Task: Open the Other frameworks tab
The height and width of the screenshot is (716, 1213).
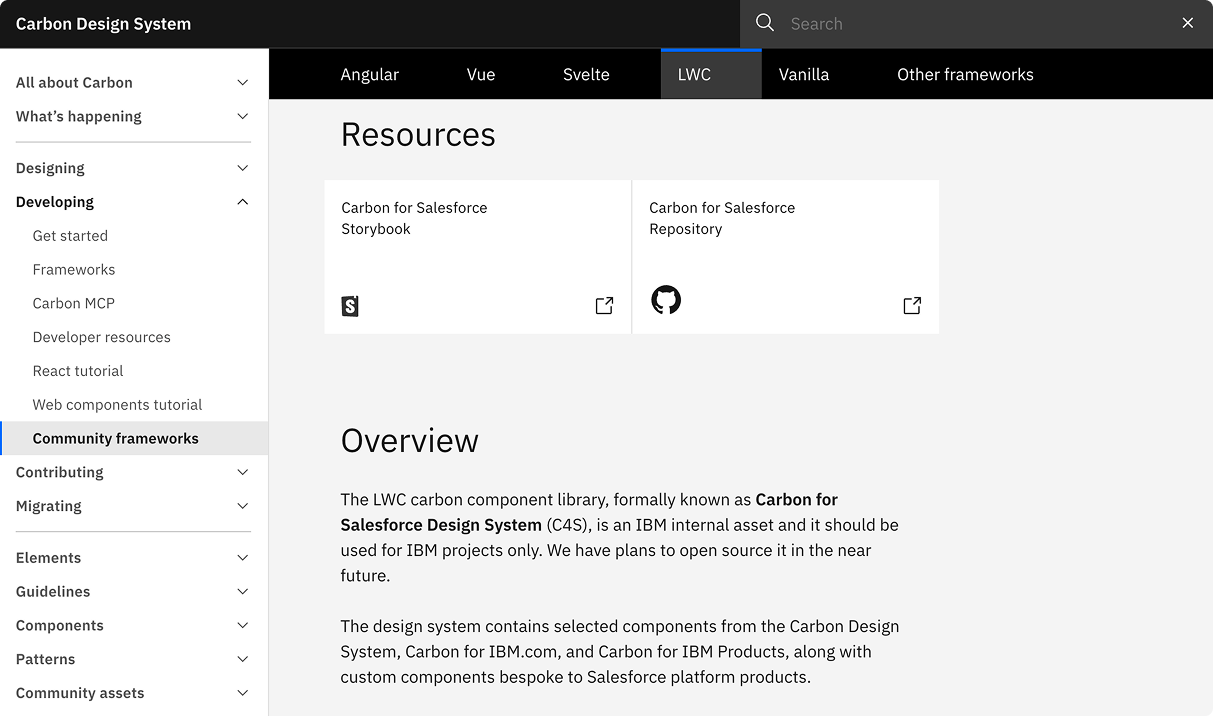Action: (965, 74)
